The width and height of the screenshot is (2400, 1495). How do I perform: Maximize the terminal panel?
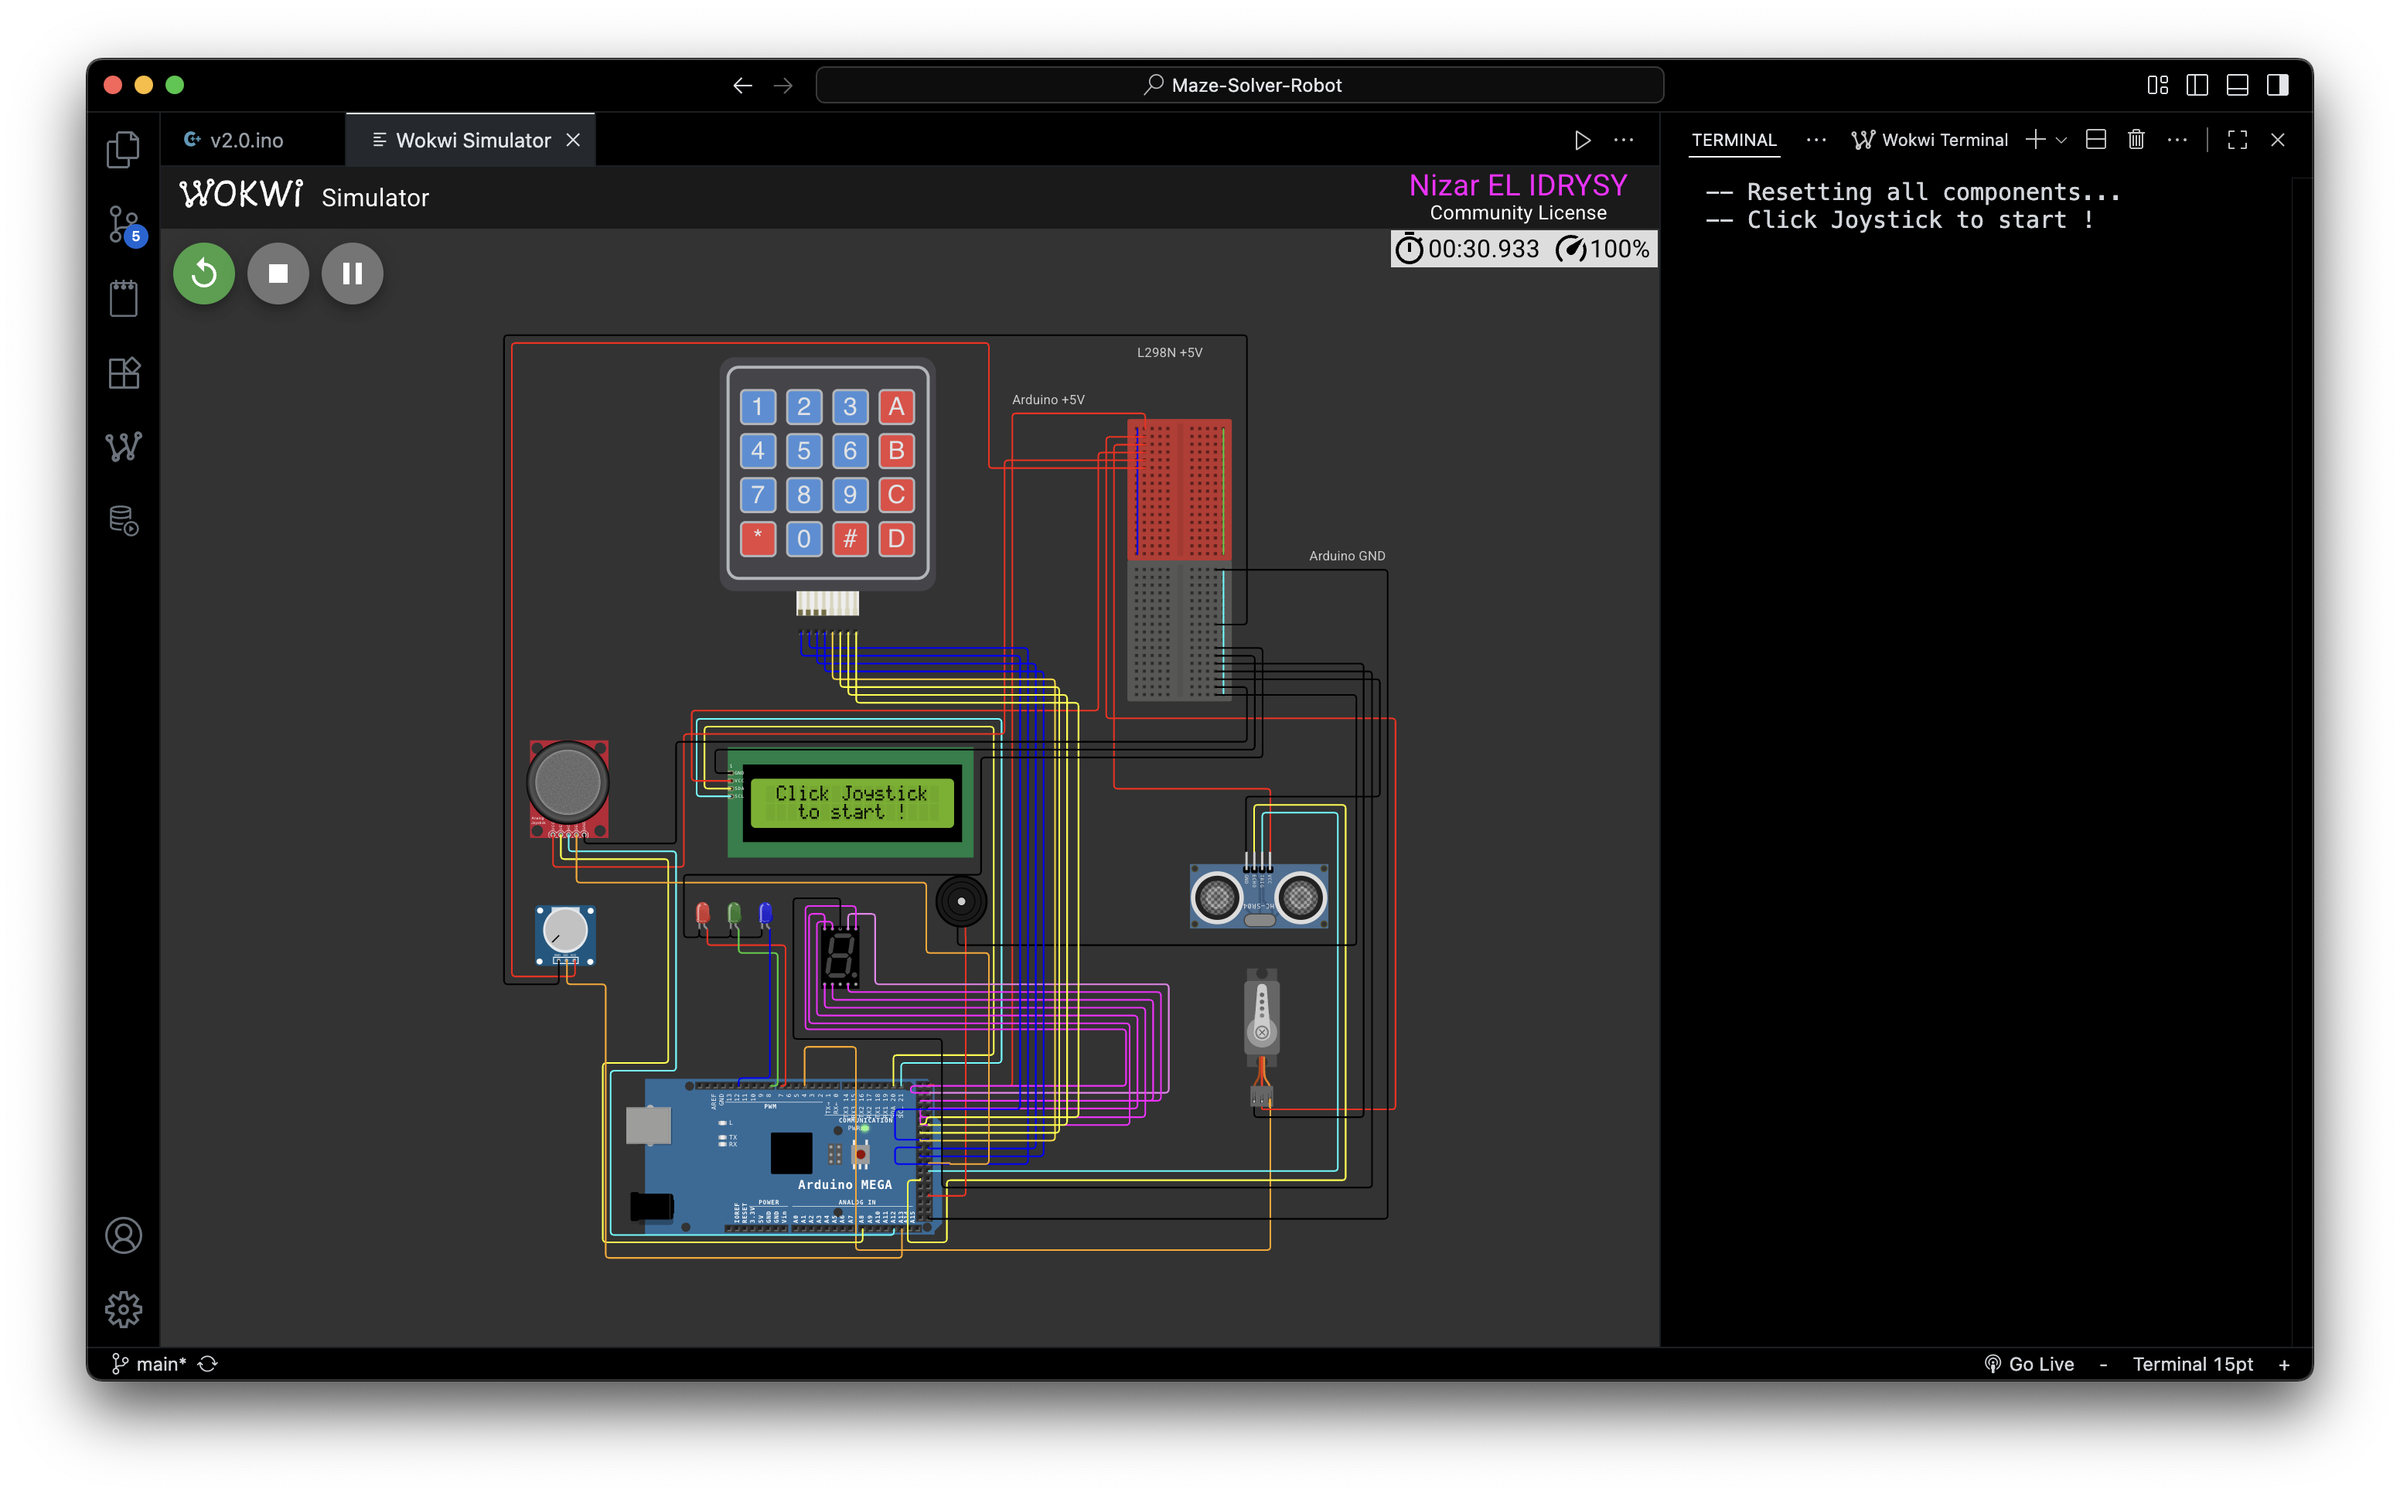2237,140
